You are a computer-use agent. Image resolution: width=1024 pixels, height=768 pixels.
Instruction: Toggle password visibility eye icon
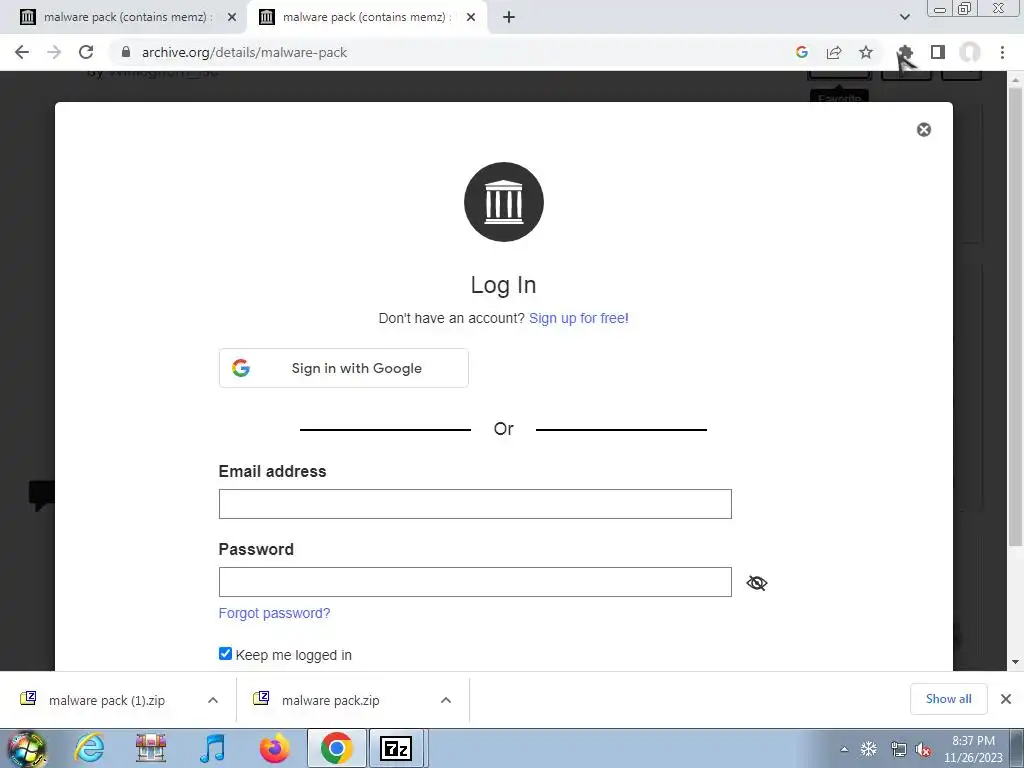click(x=757, y=583)
